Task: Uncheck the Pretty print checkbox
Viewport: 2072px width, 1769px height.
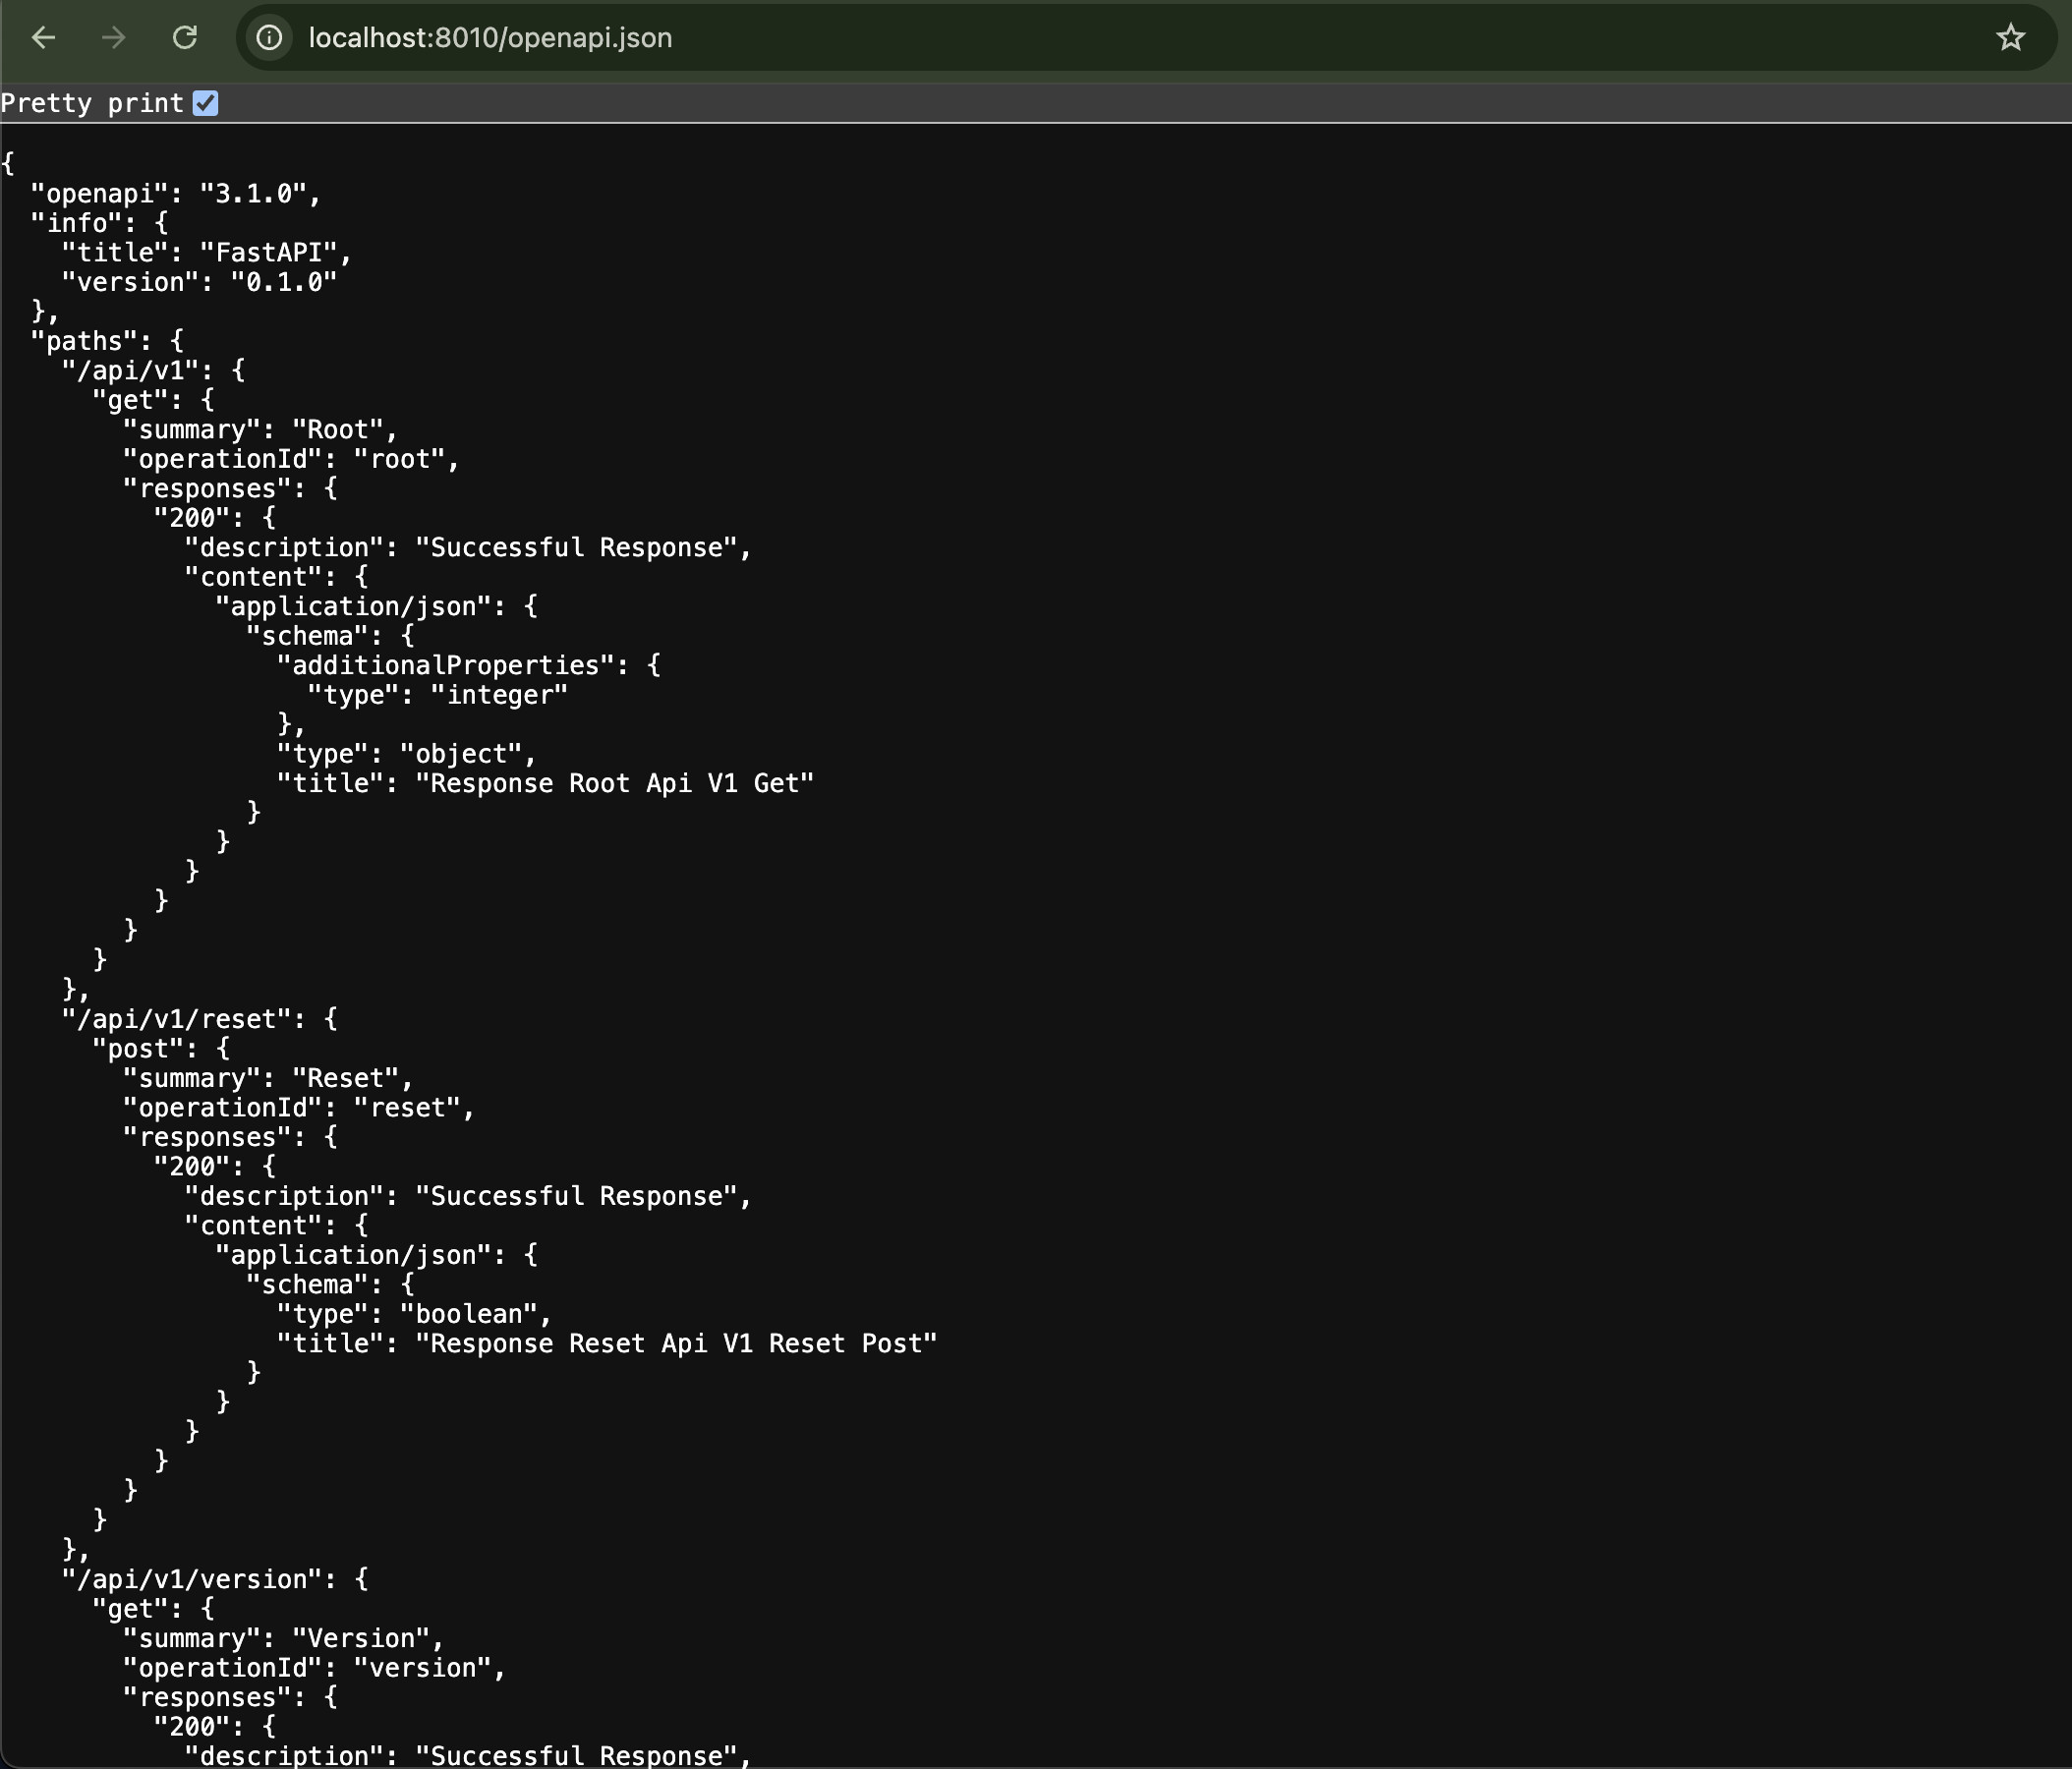Action: 206,102
